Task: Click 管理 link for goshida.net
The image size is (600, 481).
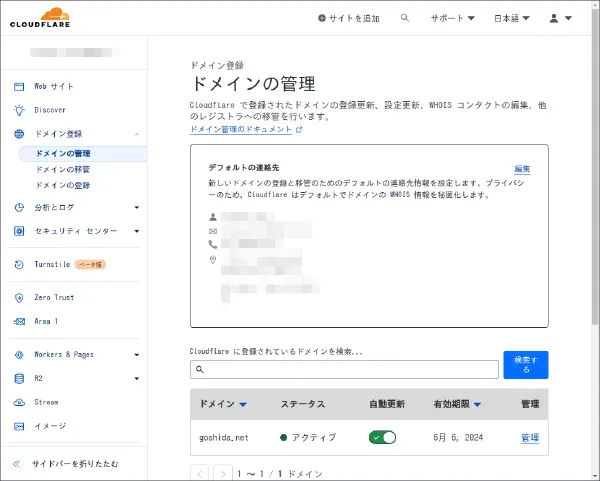Action: 530,437
